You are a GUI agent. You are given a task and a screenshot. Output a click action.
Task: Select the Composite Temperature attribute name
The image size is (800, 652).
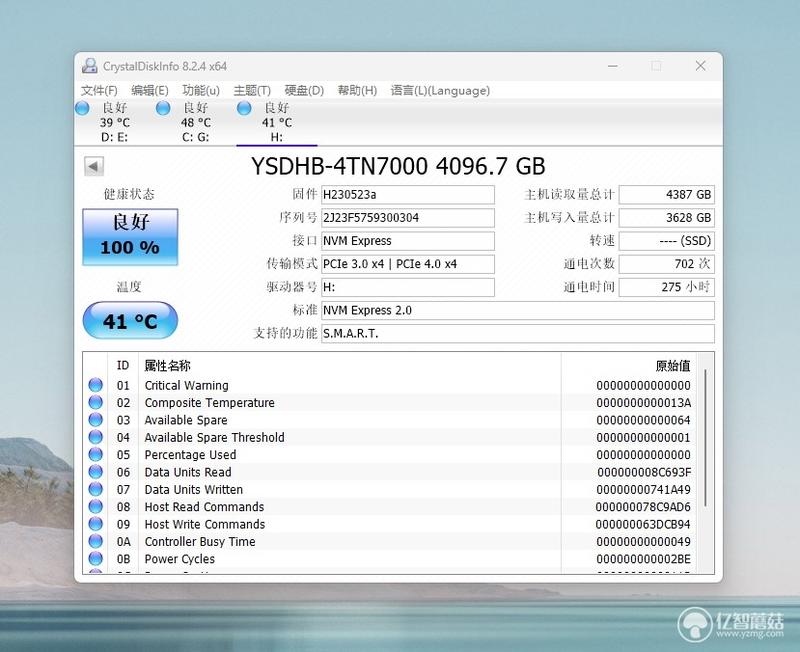[209, 403]
